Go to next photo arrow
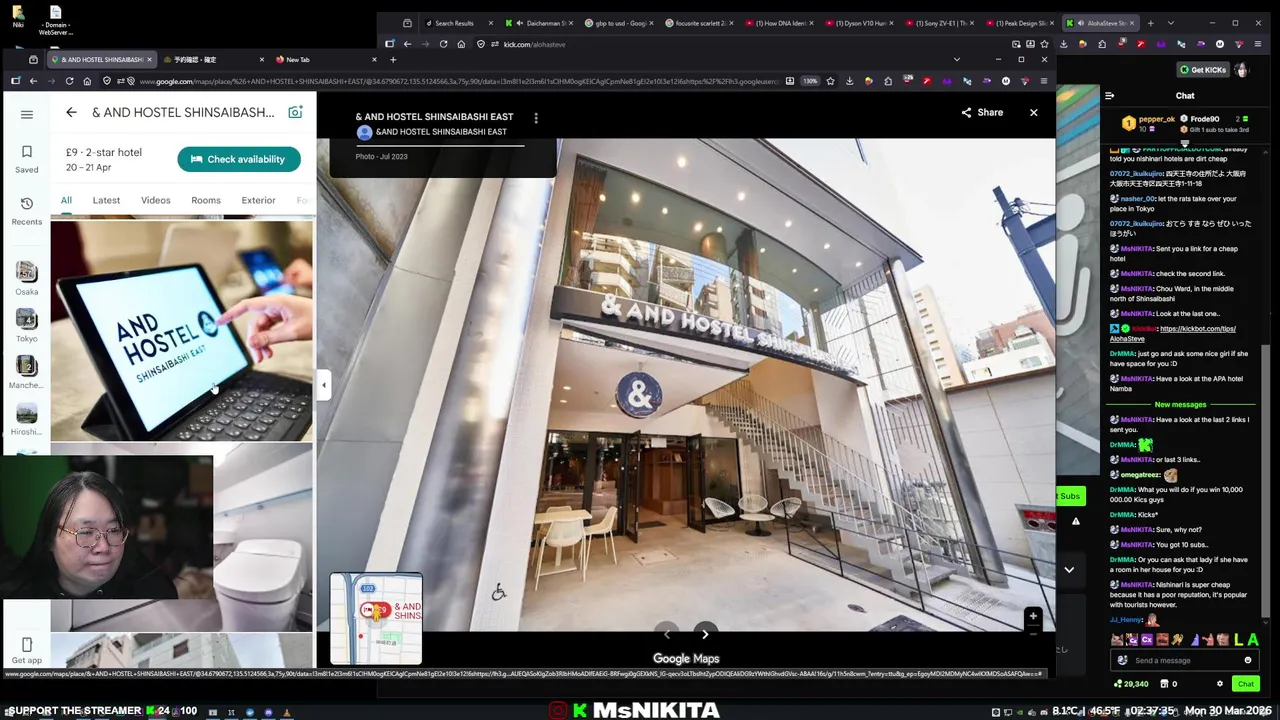Viewport: 1280px width, 720px height. point(705,634)
